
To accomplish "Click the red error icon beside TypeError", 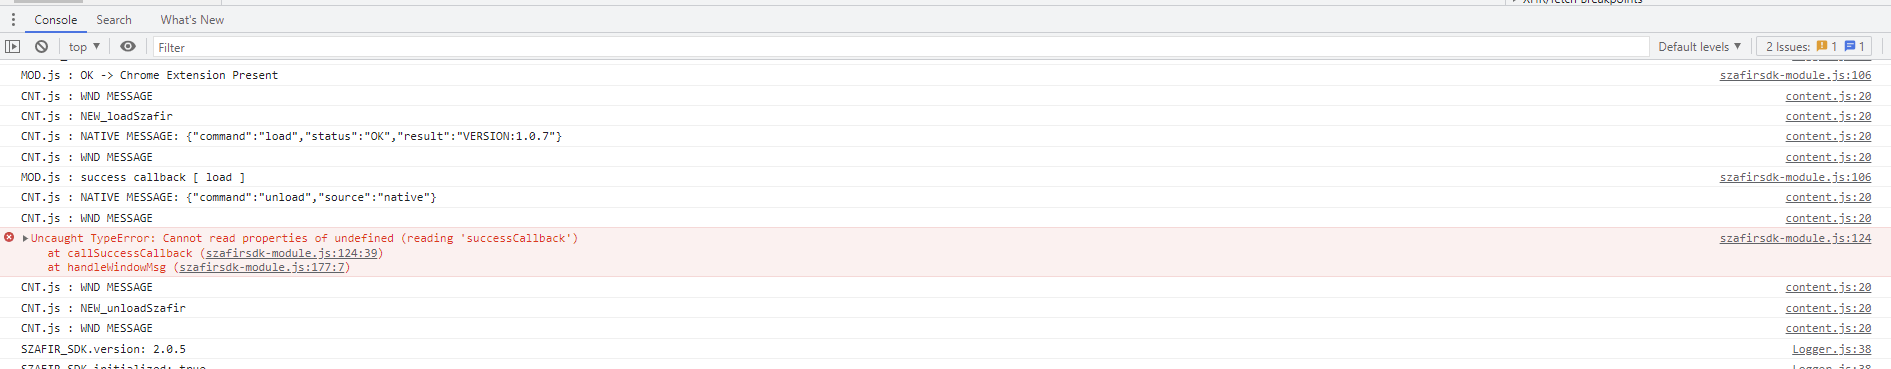I will pos(9,238).
